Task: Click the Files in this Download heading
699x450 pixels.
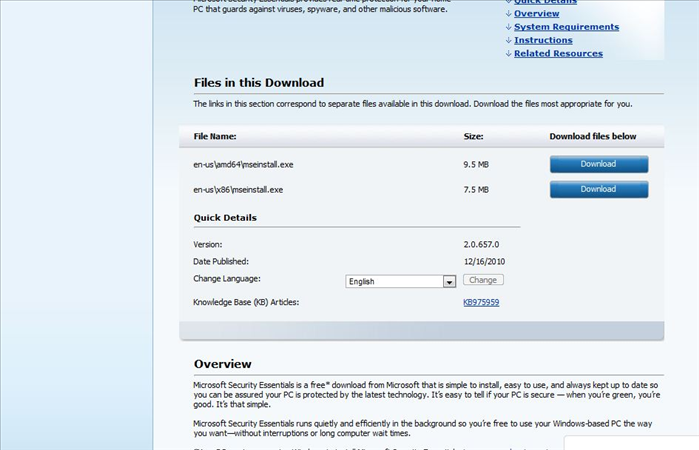Action: point(259,83)
